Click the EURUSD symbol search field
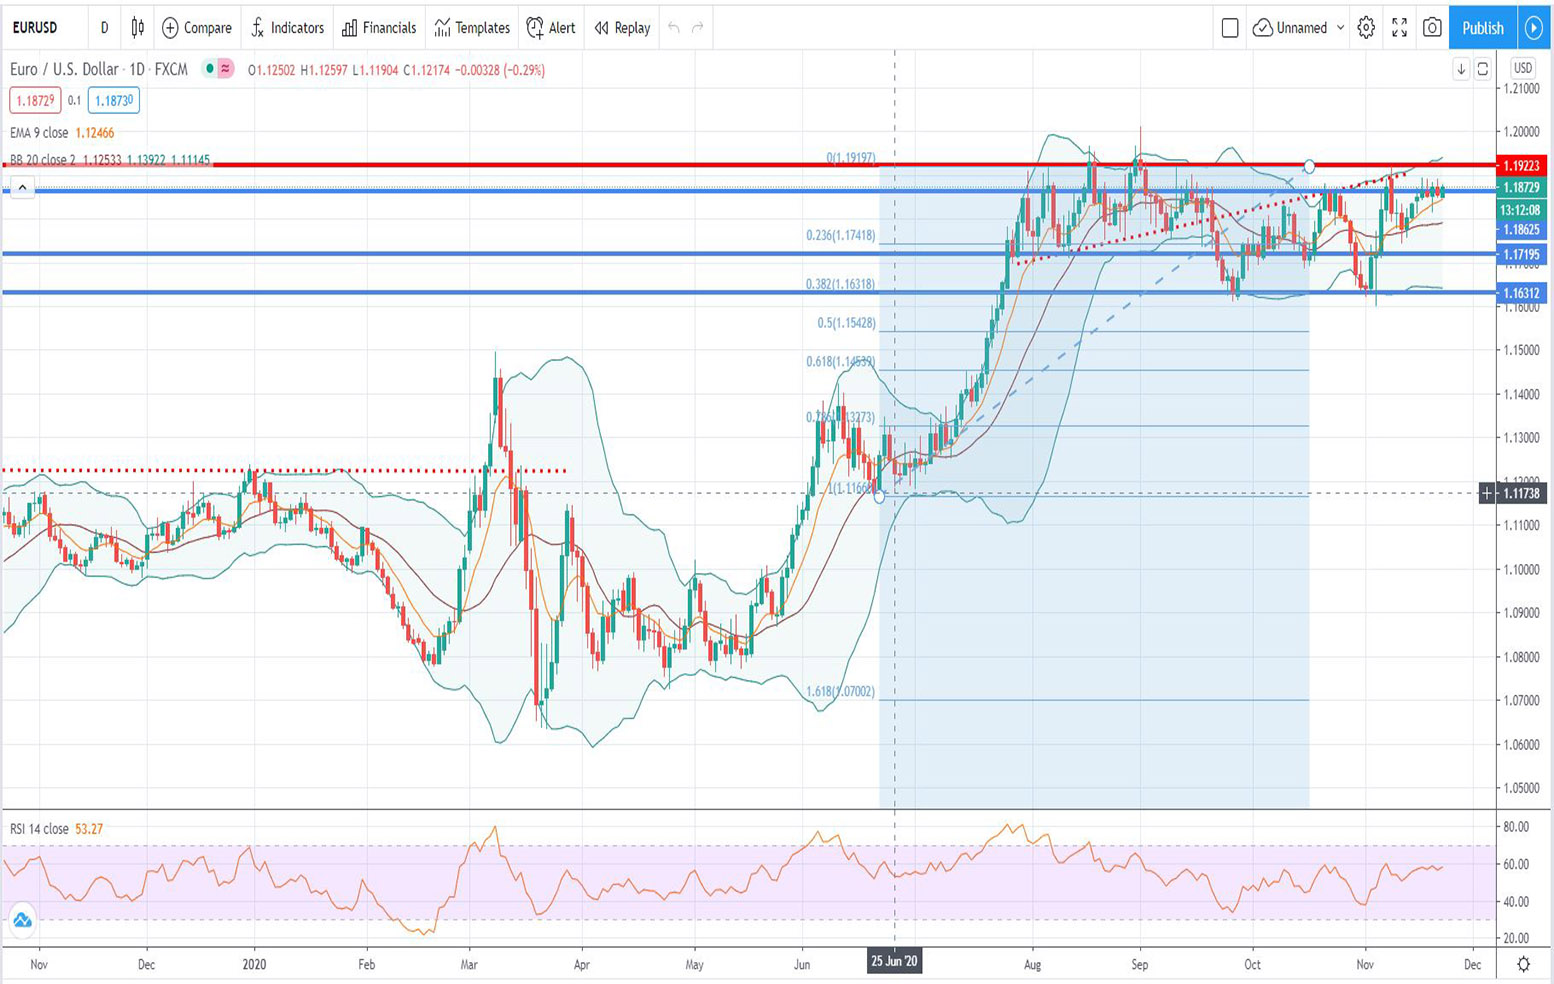 pyautogui.click(x=36, y=28)
